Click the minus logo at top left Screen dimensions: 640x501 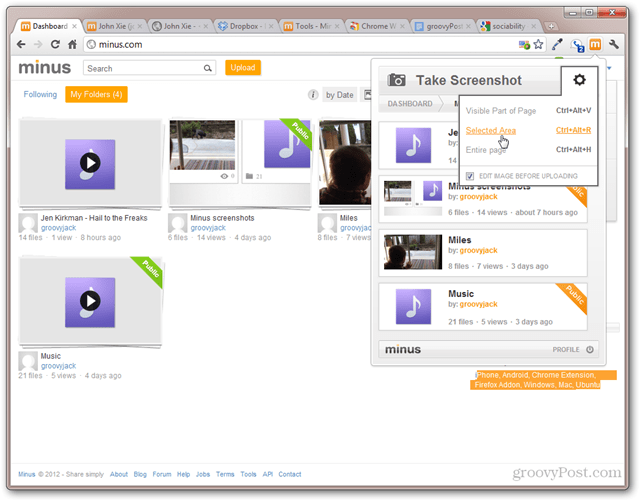(44, 67)
